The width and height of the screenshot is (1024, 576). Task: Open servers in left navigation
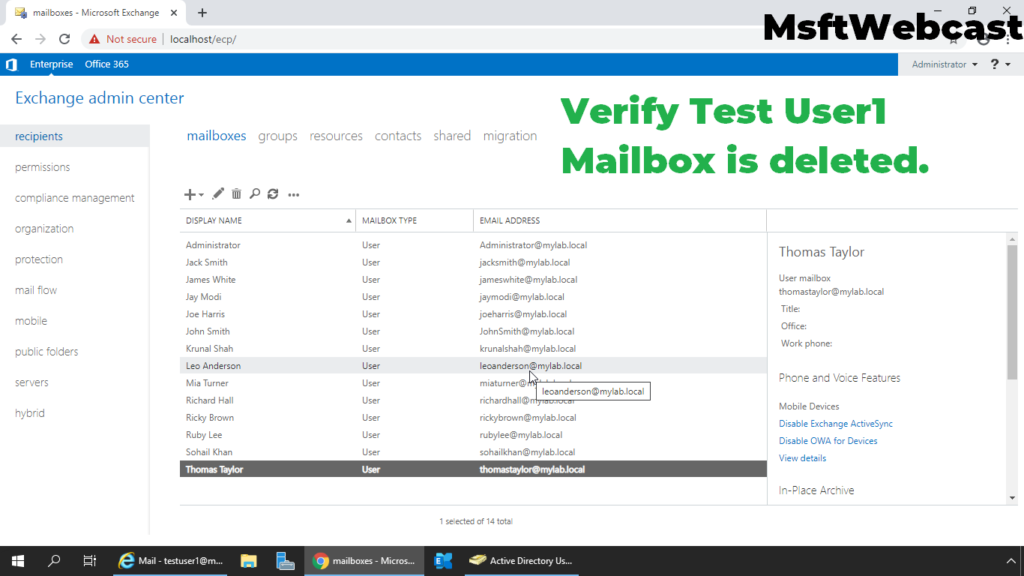pos(32,382)
